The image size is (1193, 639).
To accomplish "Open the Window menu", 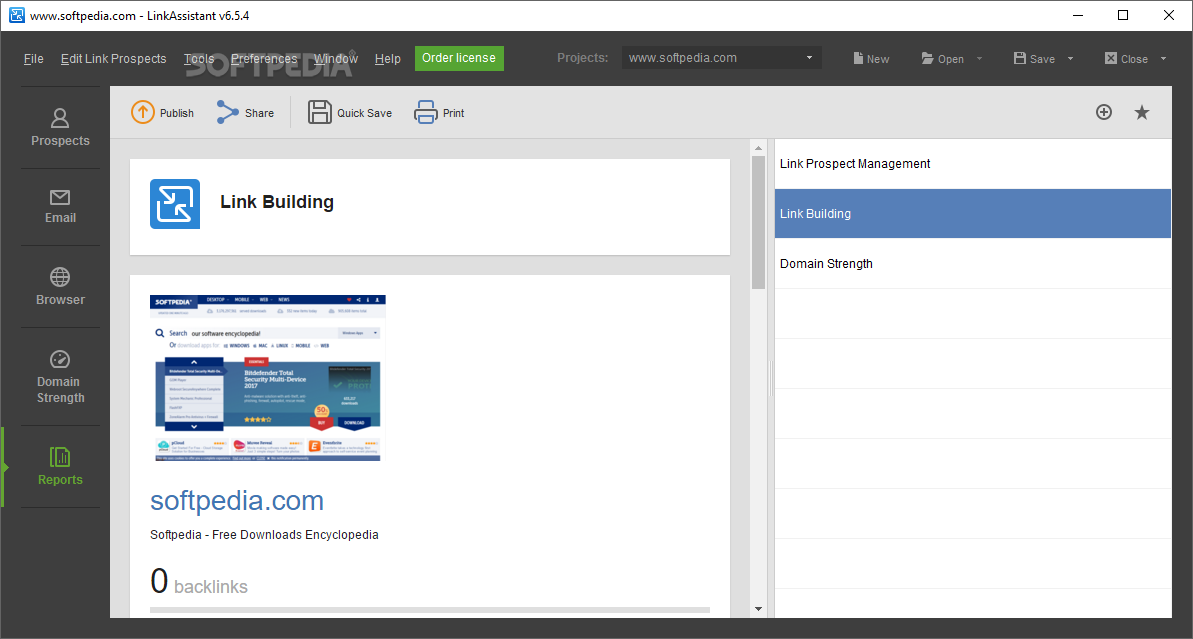I will 336,59.
